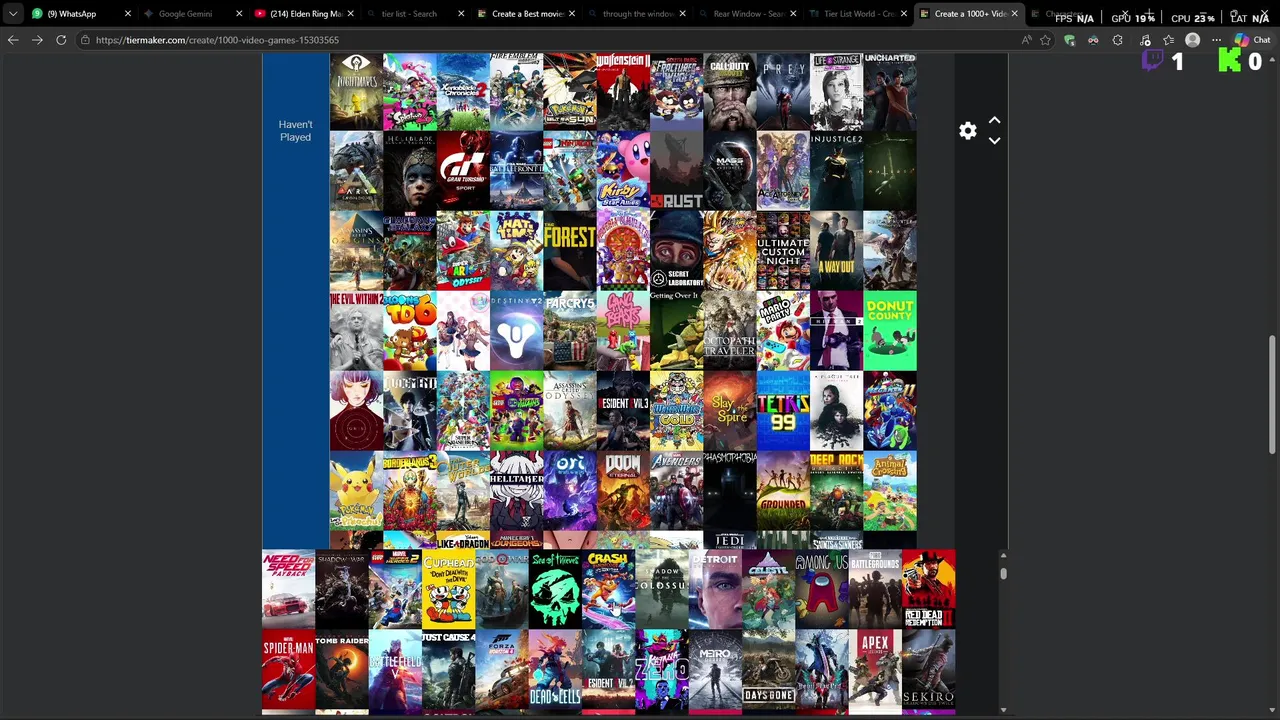Select Just Cause 4 cover
Viewport: 1280px width, 720px height.
point(448,669)
